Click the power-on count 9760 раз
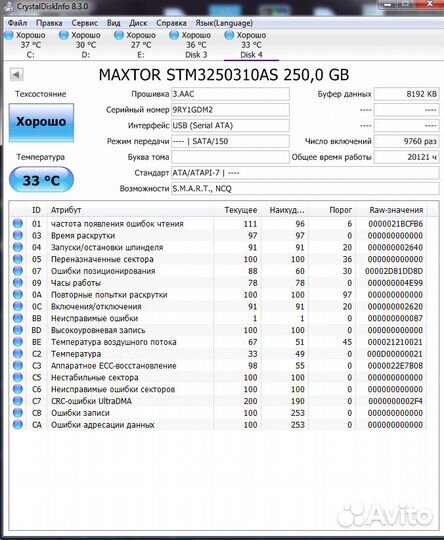This screenshot has height=540, width=444. click(406, 141)
